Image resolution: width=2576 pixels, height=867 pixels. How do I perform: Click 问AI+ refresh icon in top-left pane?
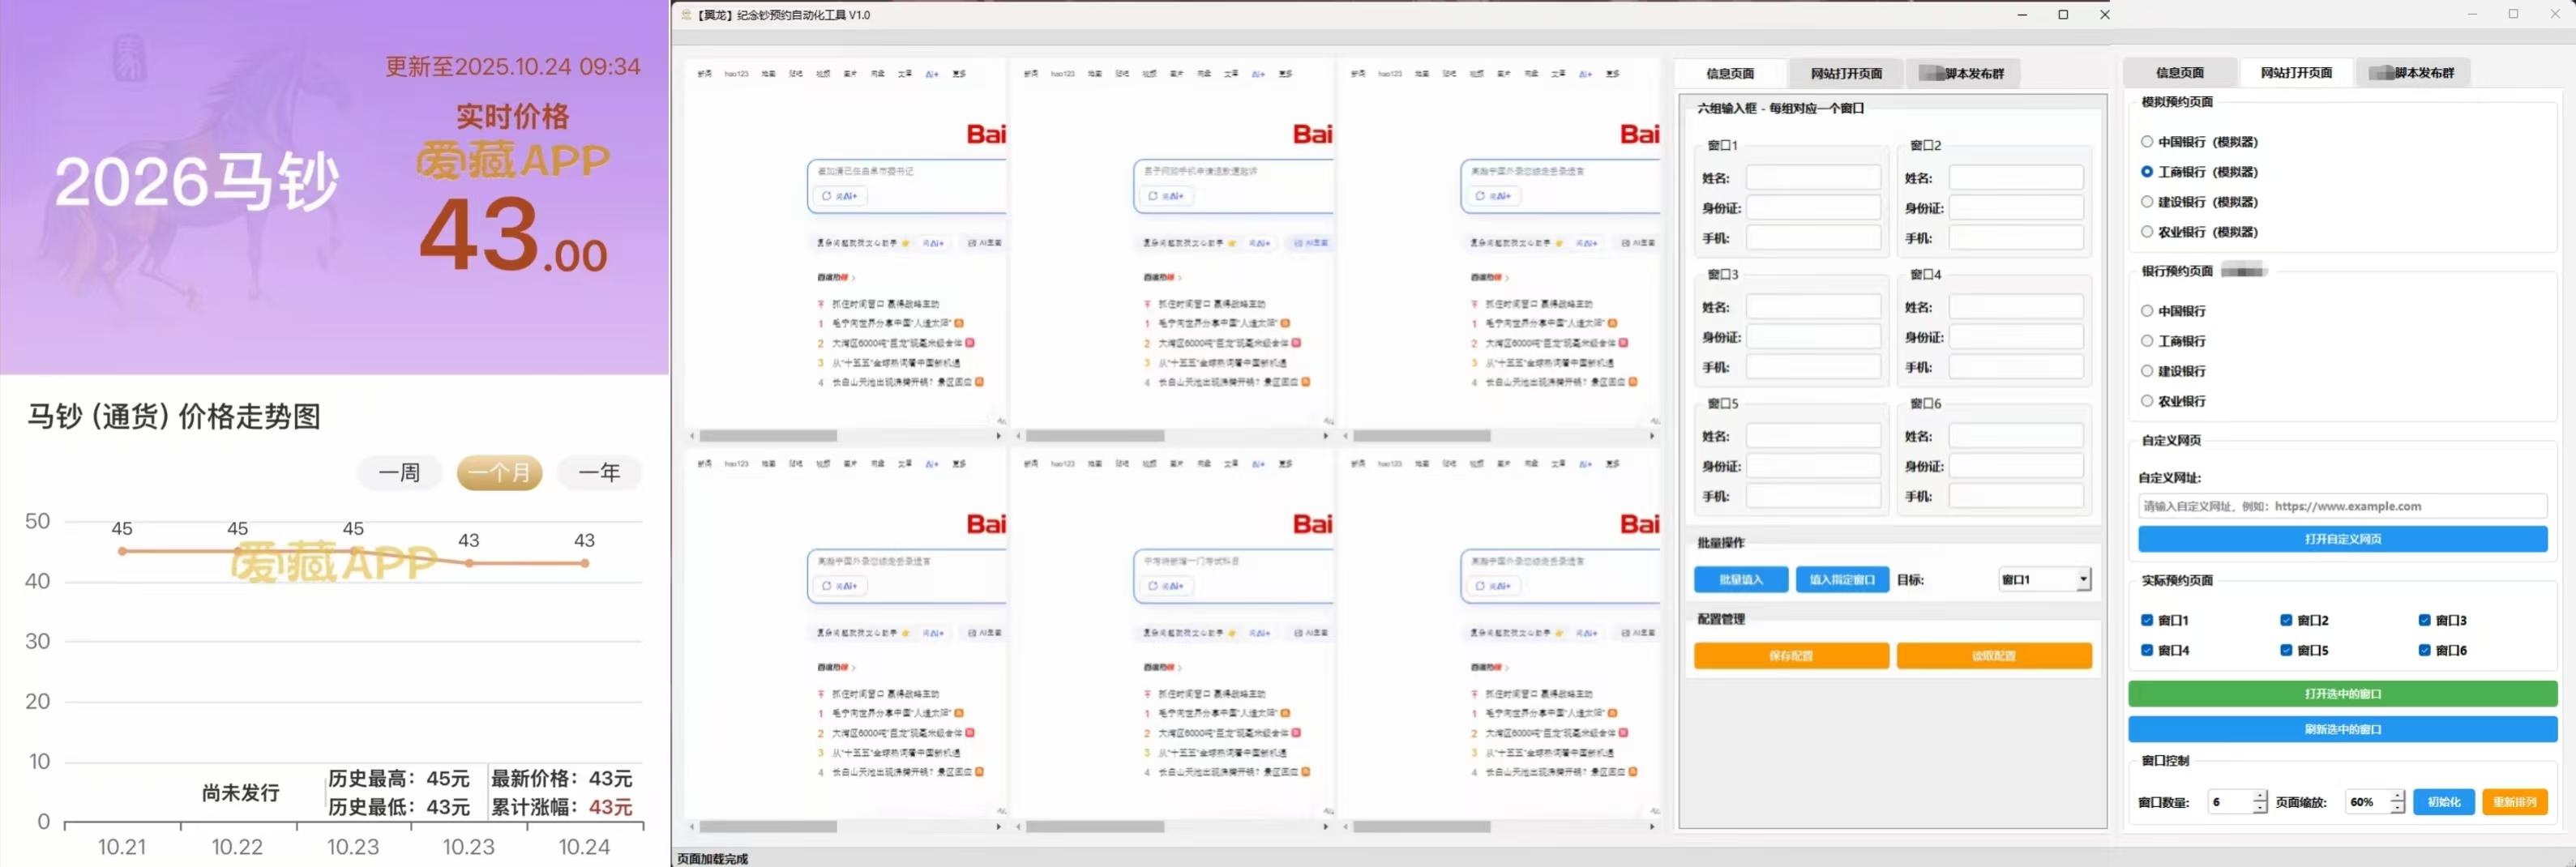(827, 196)
